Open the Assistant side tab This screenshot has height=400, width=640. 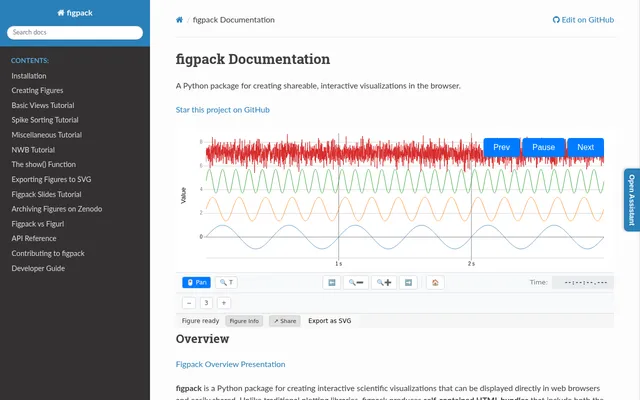pyautogui.click(x=632, y=200)
